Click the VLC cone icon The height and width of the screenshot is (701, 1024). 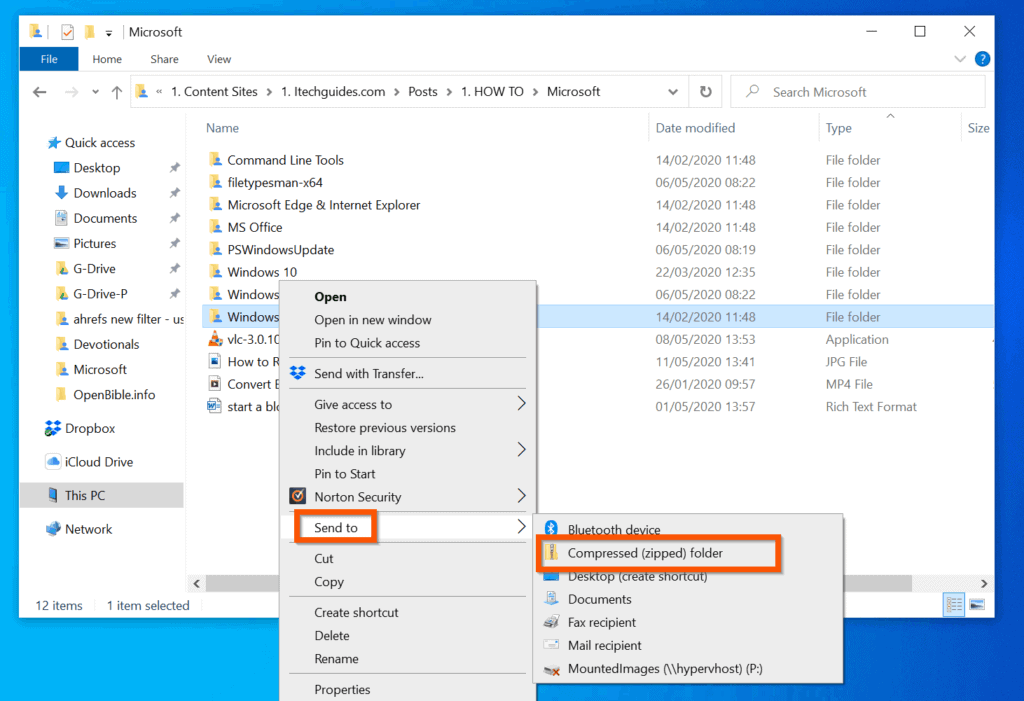[x=215, y=339]
